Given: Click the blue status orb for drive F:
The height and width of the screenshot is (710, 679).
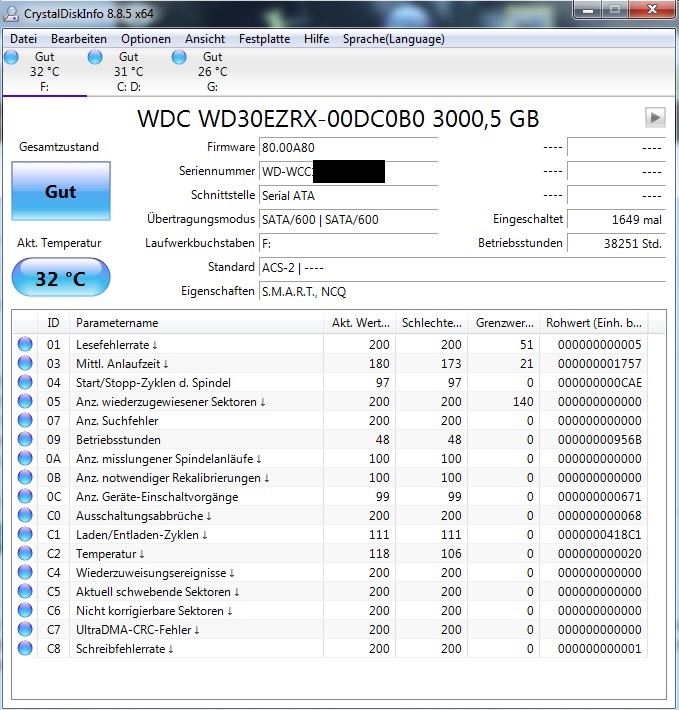Looking at the screenshot, I should click(x=11, y=58).
